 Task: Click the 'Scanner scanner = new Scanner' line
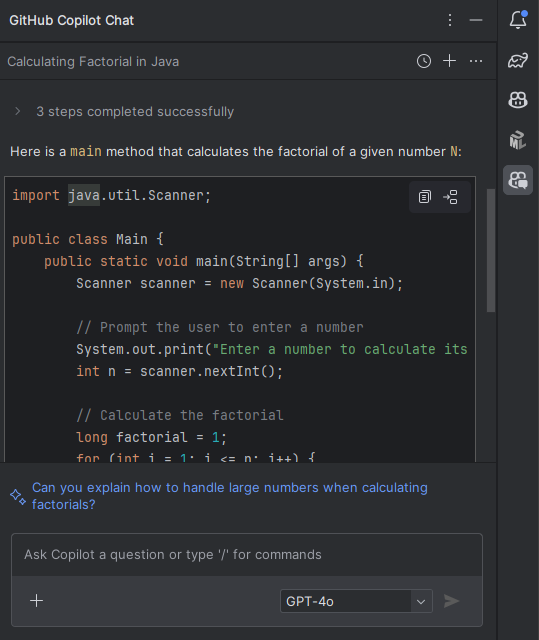tap(239, 283)
